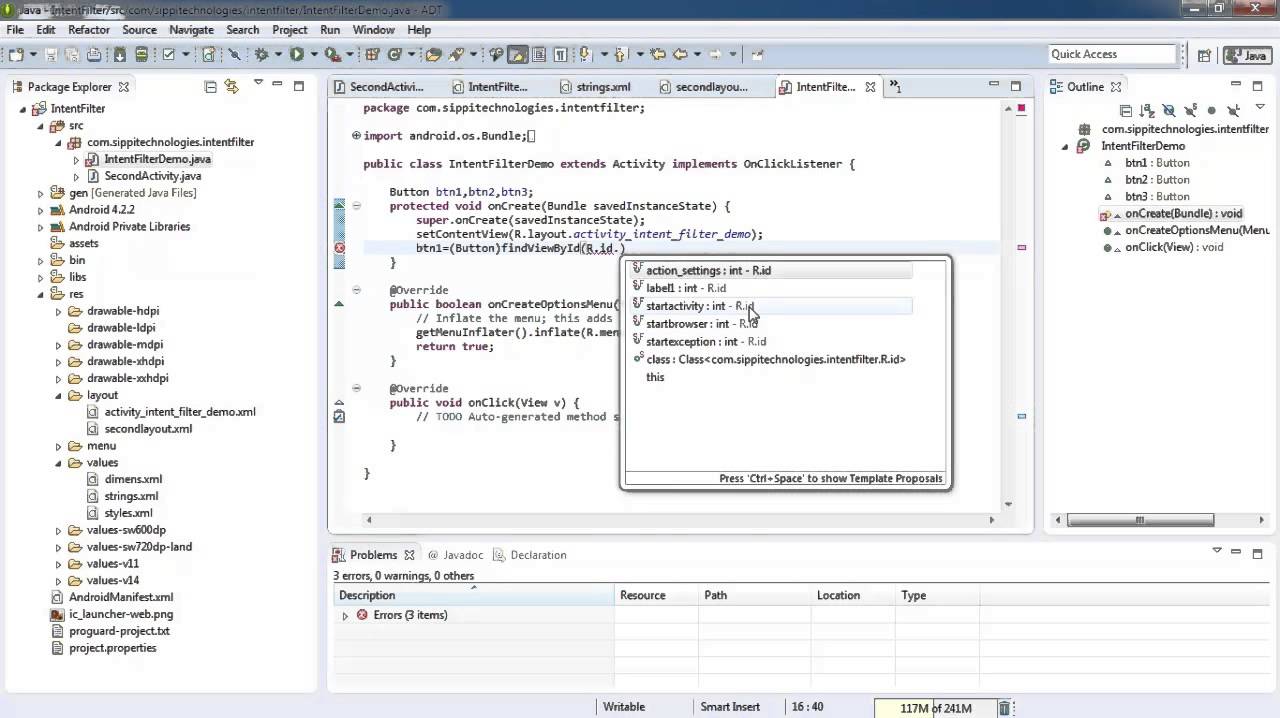Click the Last Edit Location icon
This screenshot has width=1280, height=718.
click(657, 55)
